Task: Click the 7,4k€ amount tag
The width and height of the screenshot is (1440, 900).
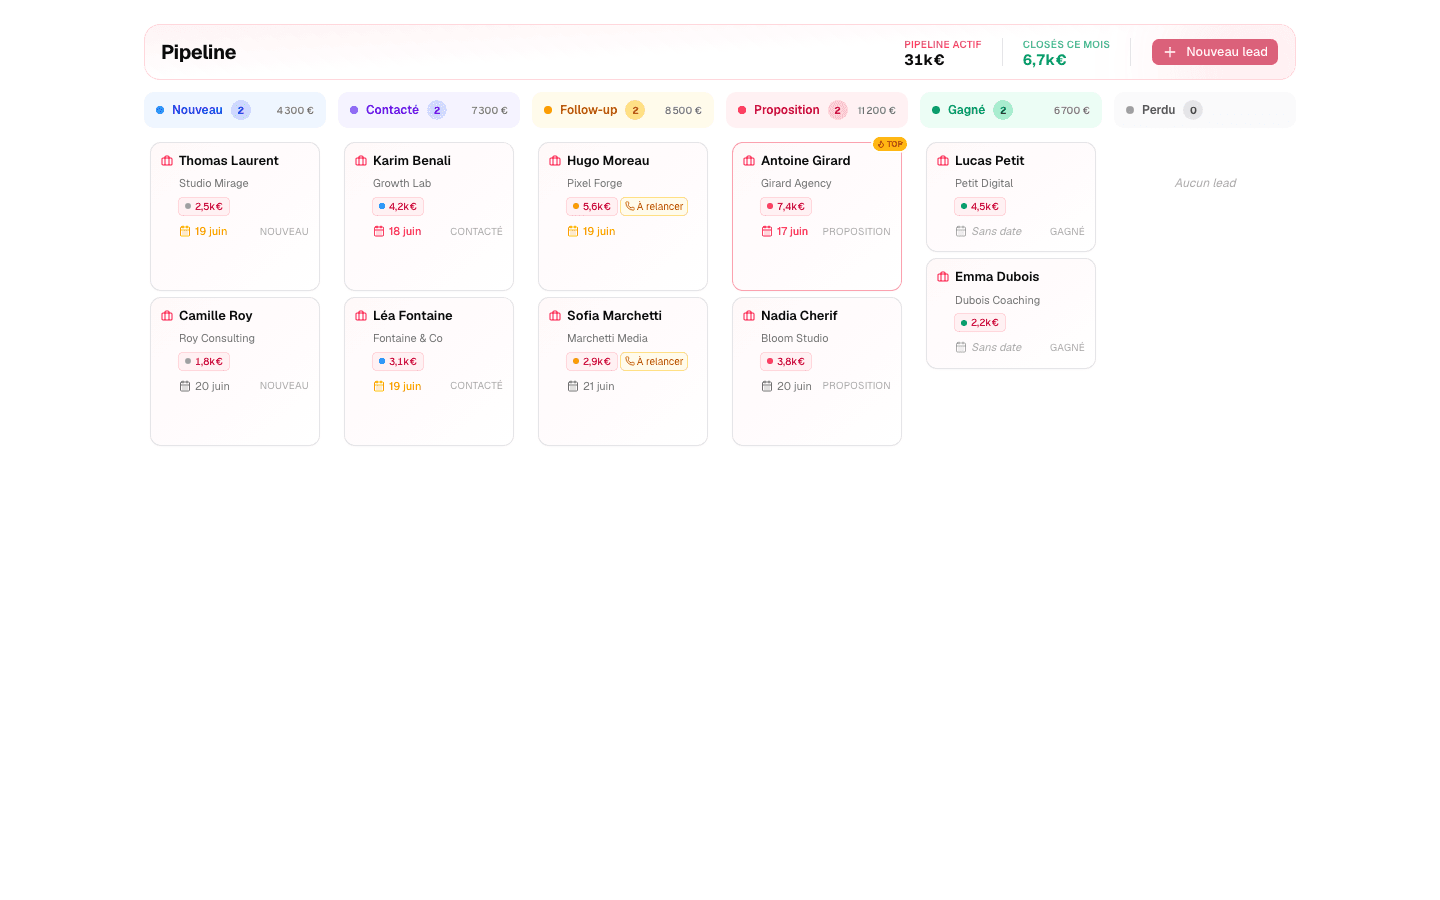Action: pyautogui.click(x=786, y=207)
